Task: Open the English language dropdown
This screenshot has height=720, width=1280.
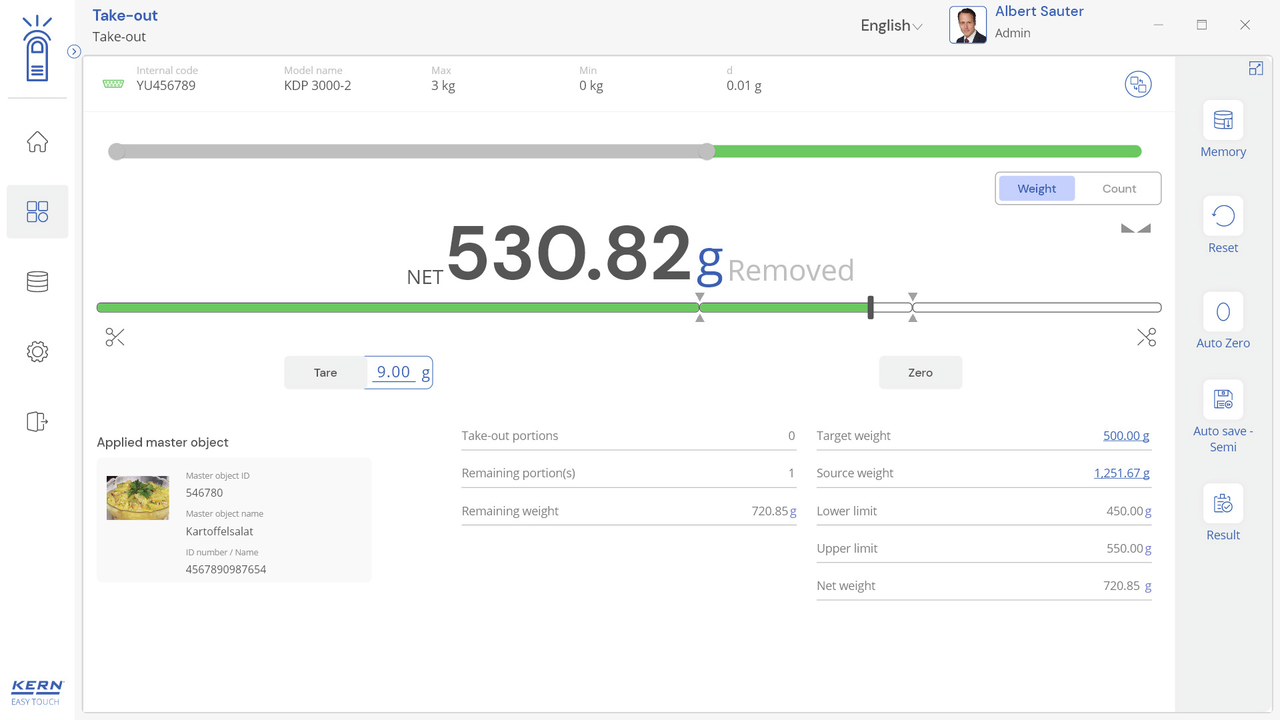Action: coord(891,26)
